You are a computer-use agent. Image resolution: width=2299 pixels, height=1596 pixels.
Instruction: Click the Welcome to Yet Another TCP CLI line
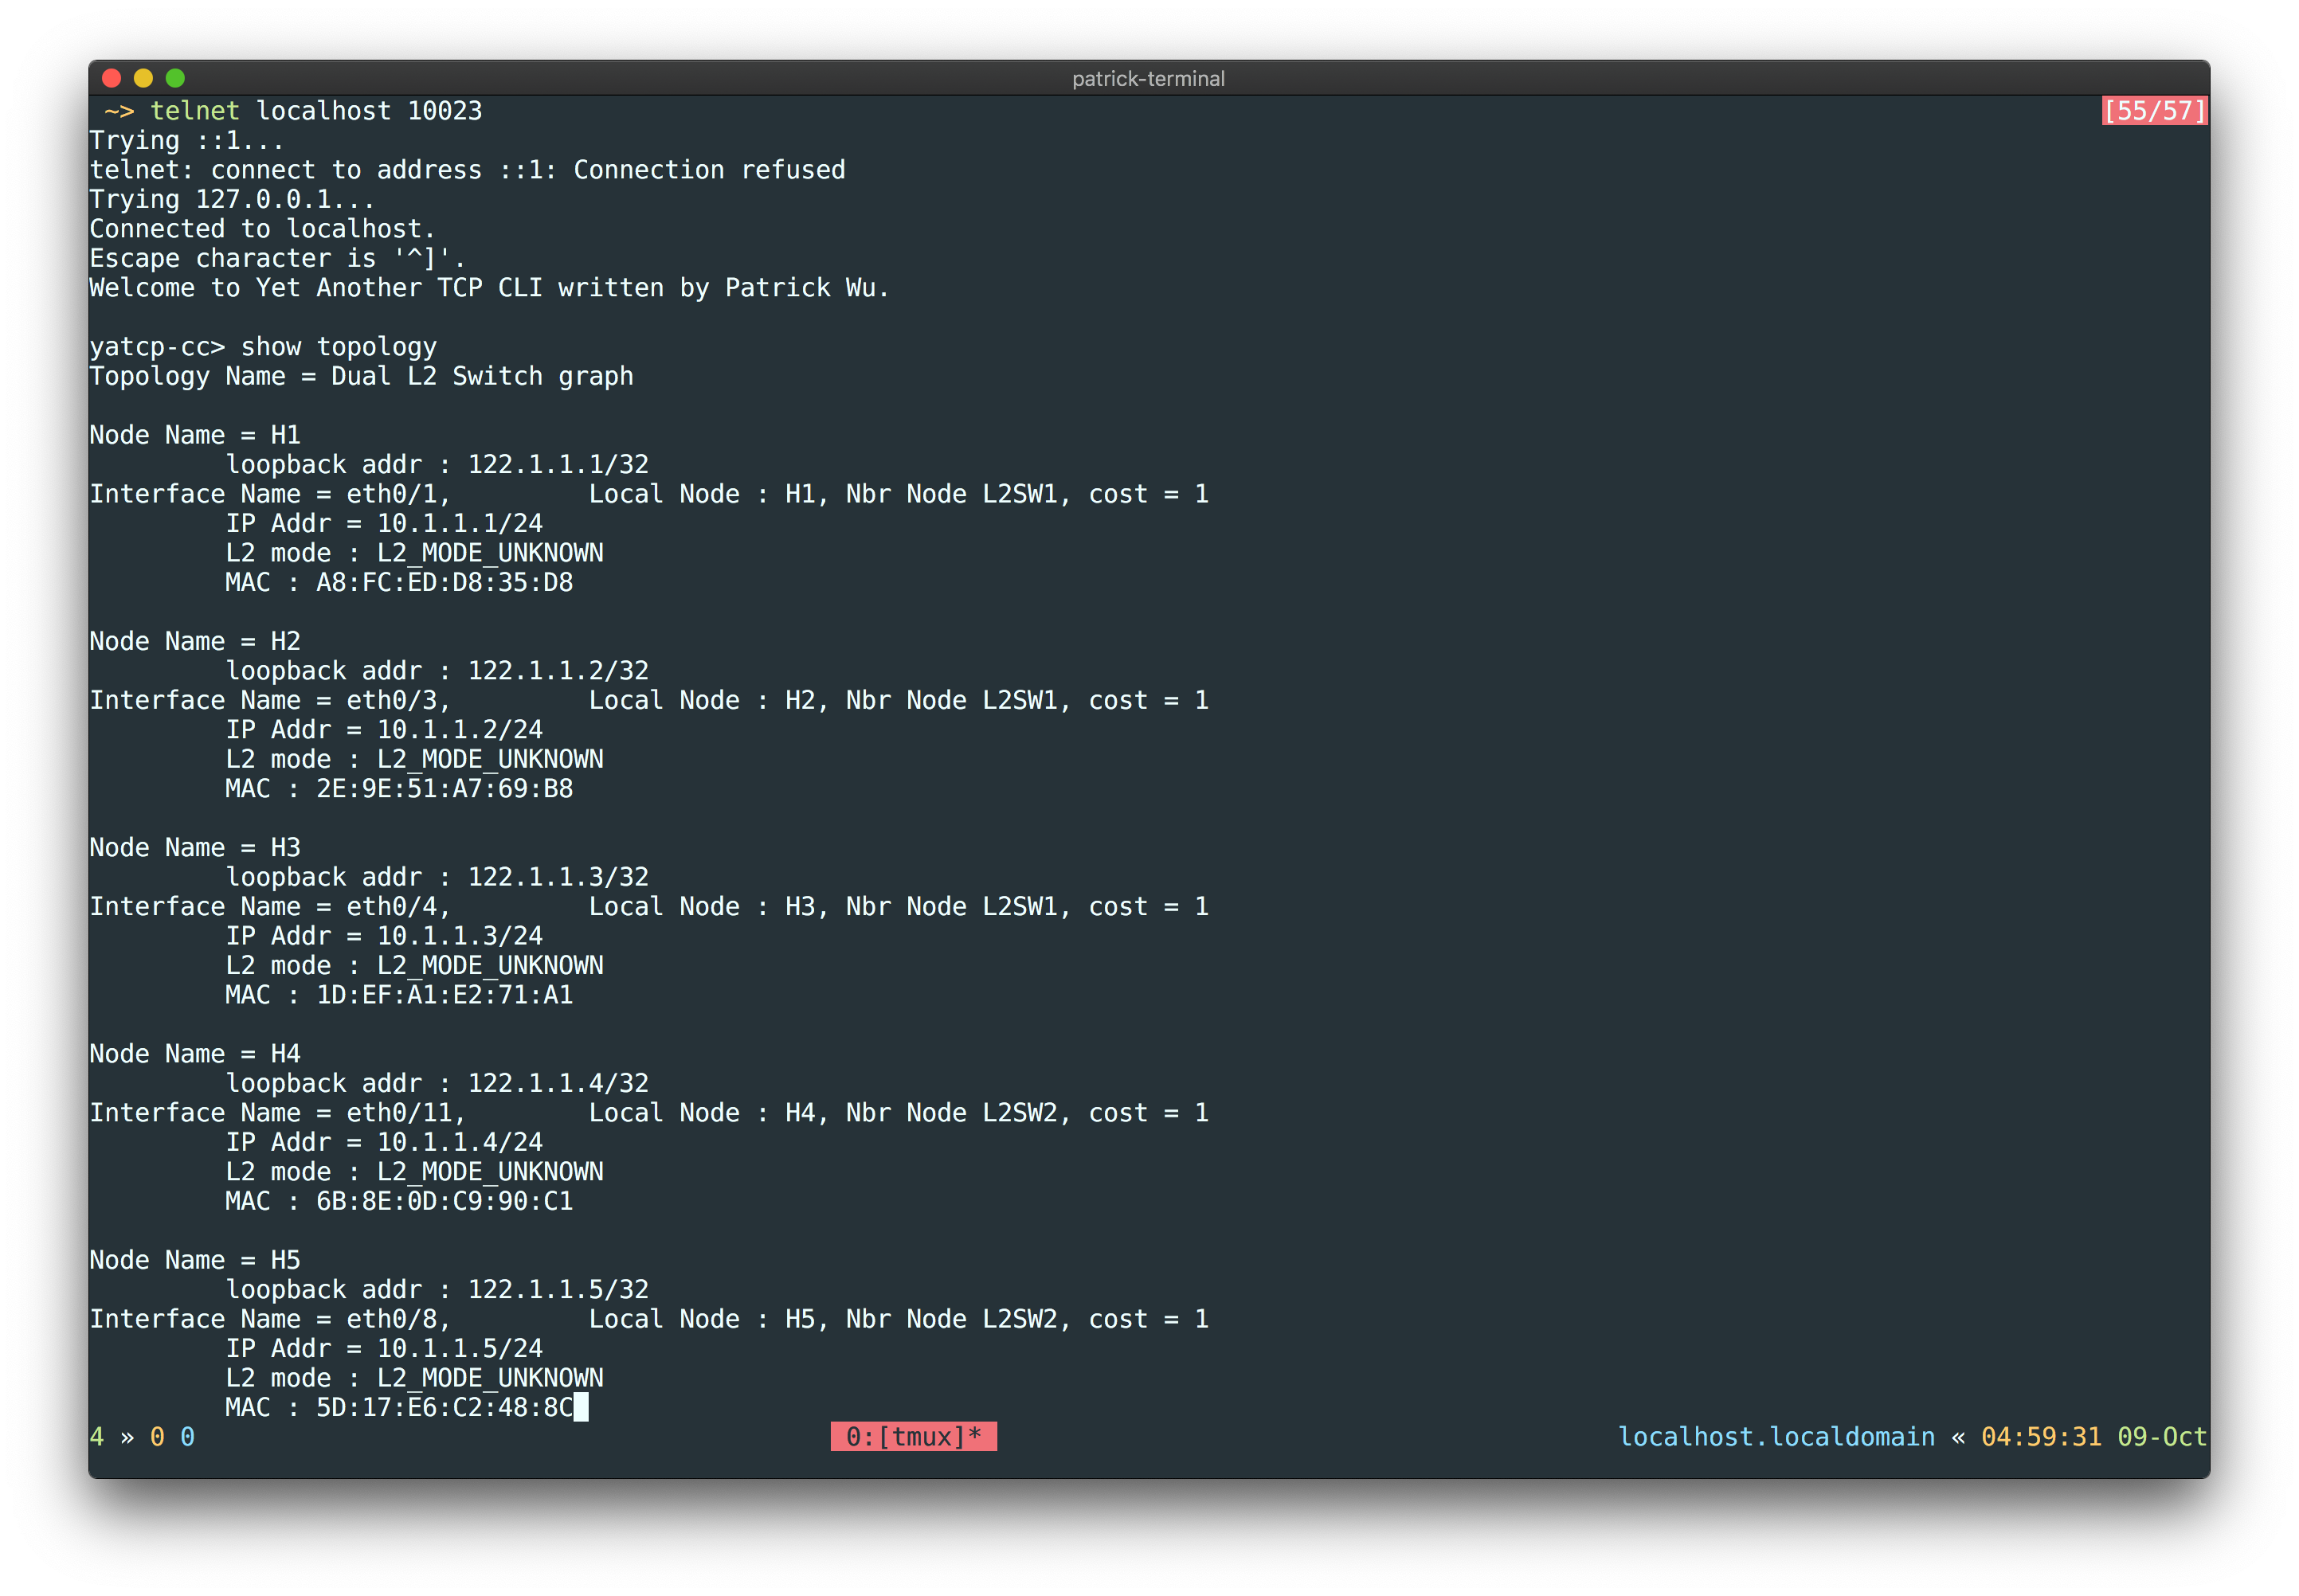(x=489, y=288)
